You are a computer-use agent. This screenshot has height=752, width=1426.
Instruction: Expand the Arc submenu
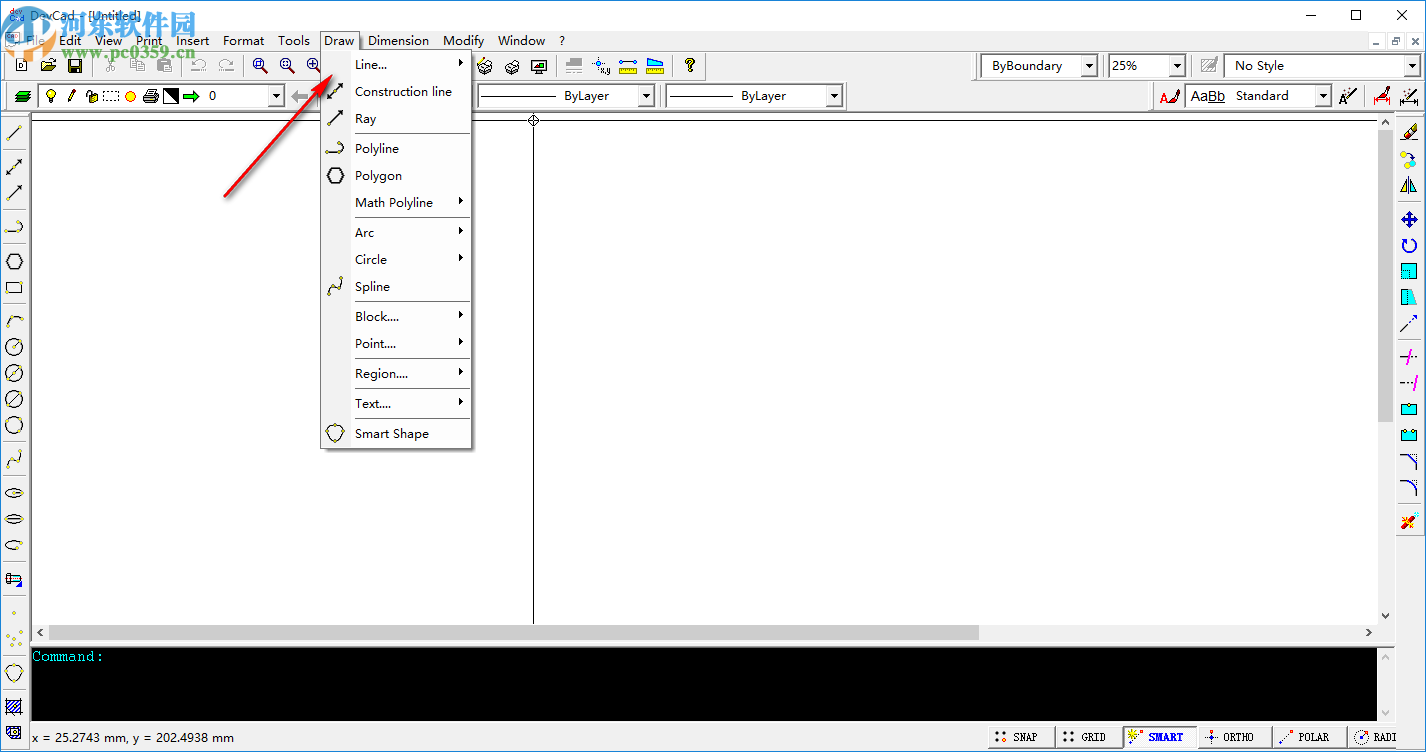click(x=396, y=232)
